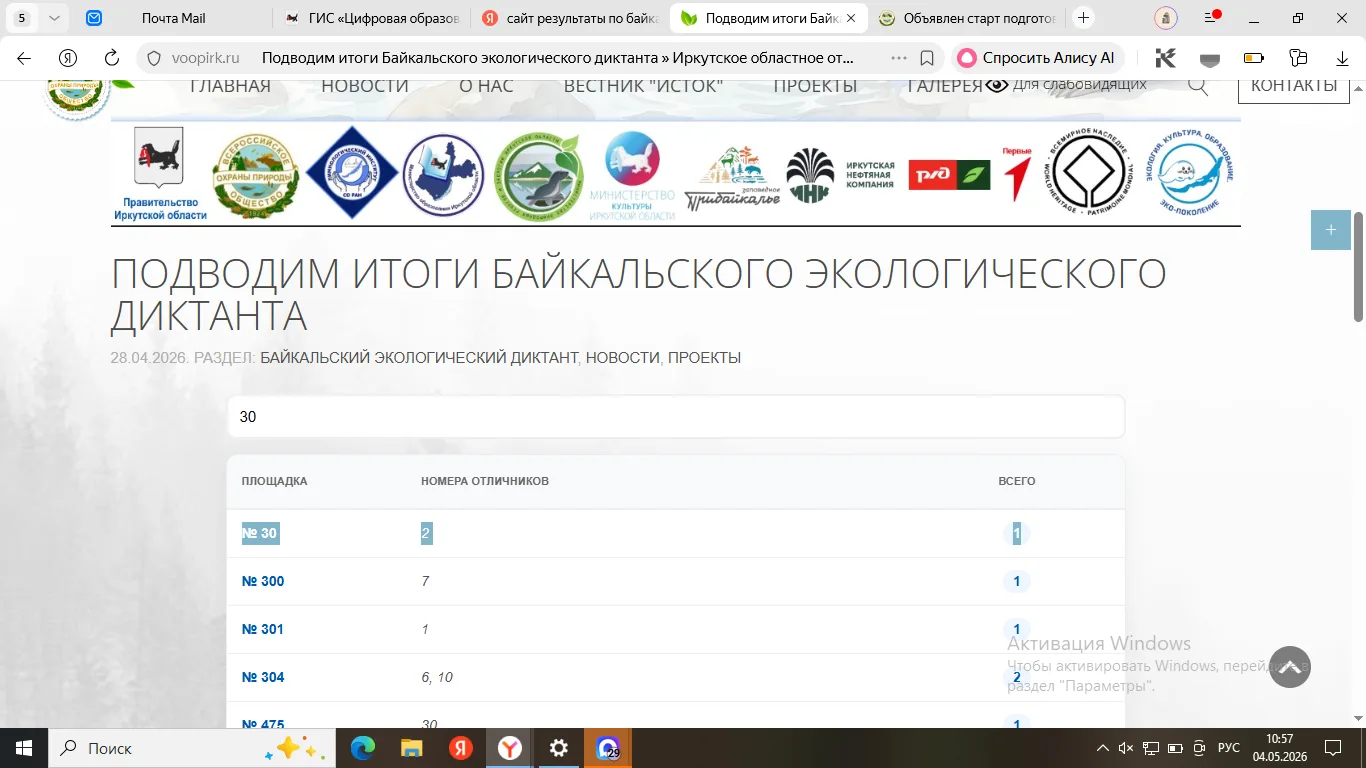Expand the blue plus side panel button
1366x768 pixels.
(x=1330, y=230)
